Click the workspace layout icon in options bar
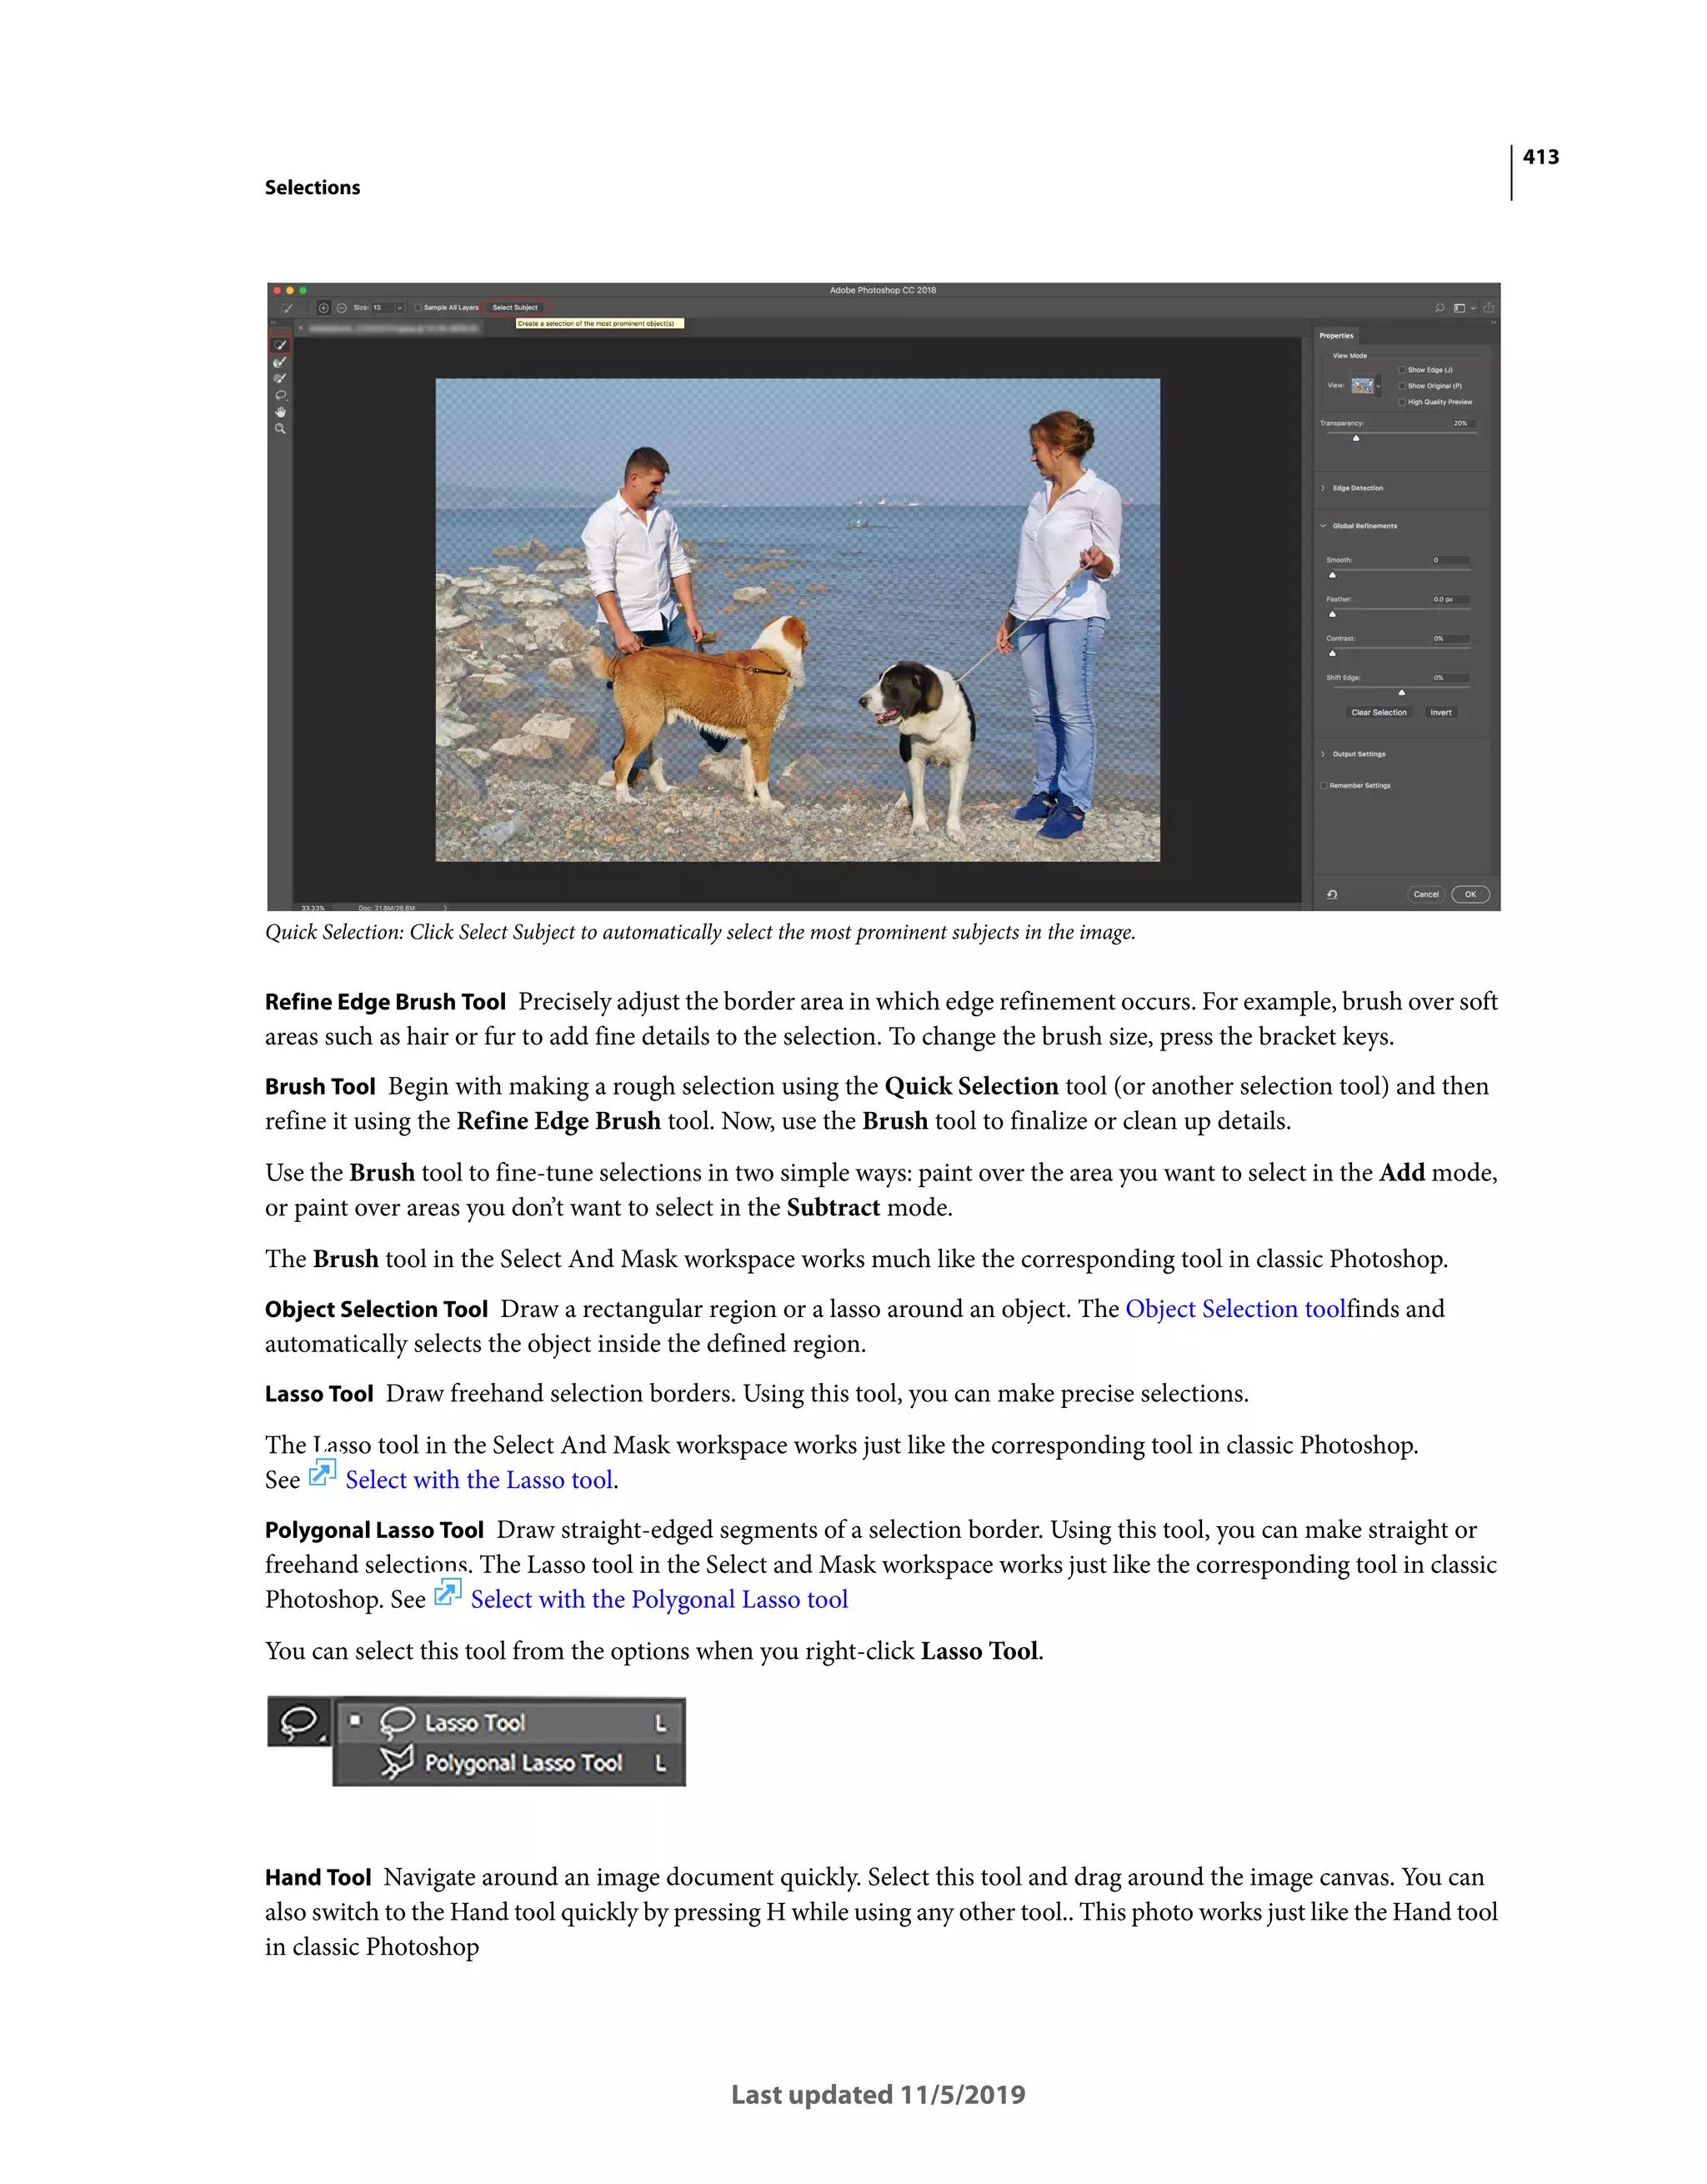Image resolution: width=1707 pixels, height=2184 pixels. tap(1460, 308)
